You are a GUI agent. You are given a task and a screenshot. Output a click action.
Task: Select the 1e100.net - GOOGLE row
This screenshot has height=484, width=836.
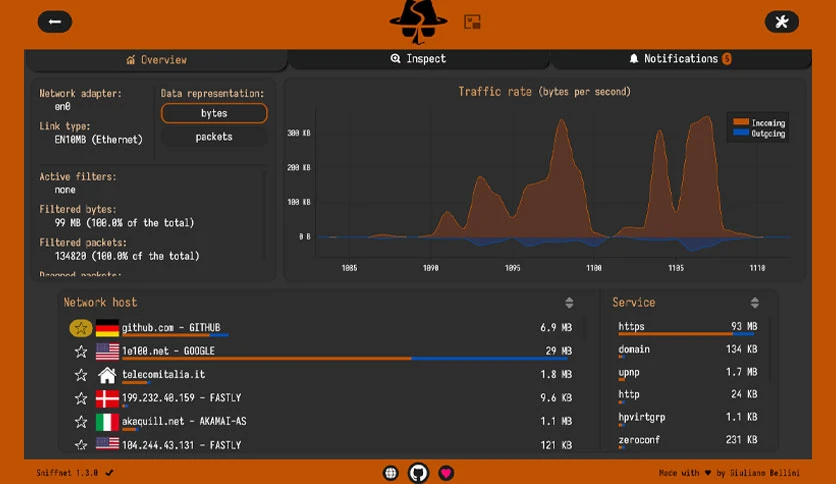[x=321, y=352]
